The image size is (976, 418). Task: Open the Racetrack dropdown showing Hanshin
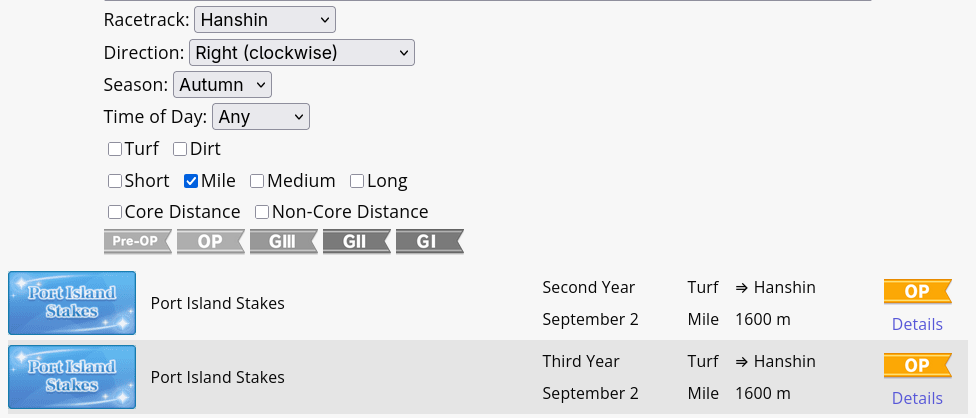click(x=265, y=20)
